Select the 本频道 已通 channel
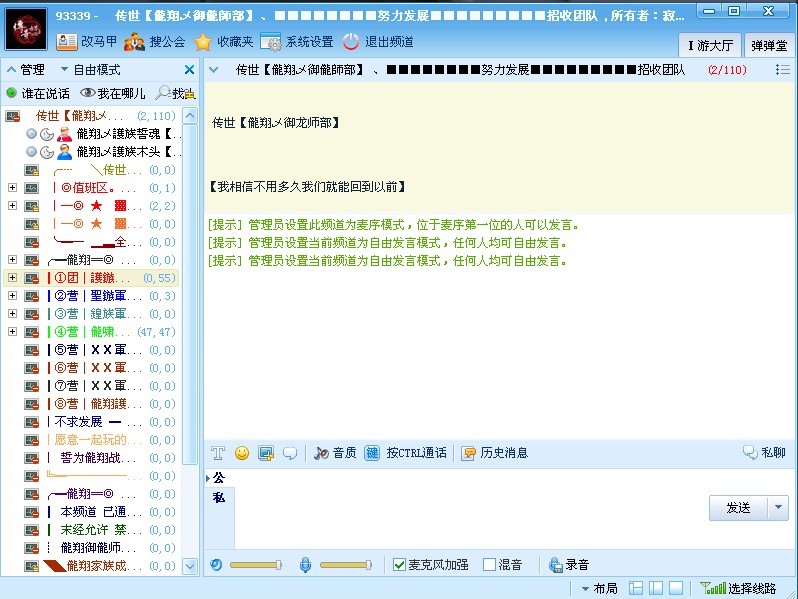 [100, 512]
